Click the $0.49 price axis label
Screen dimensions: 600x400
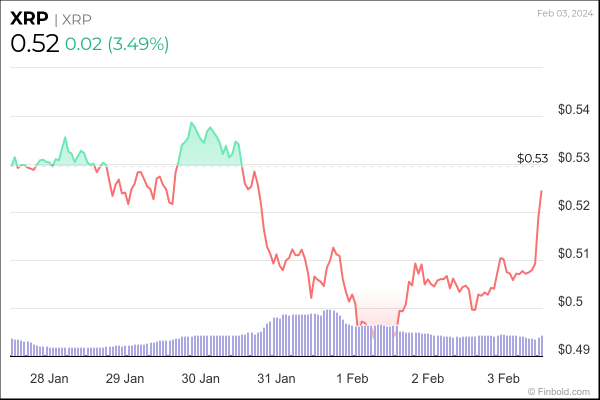point(573,349)
